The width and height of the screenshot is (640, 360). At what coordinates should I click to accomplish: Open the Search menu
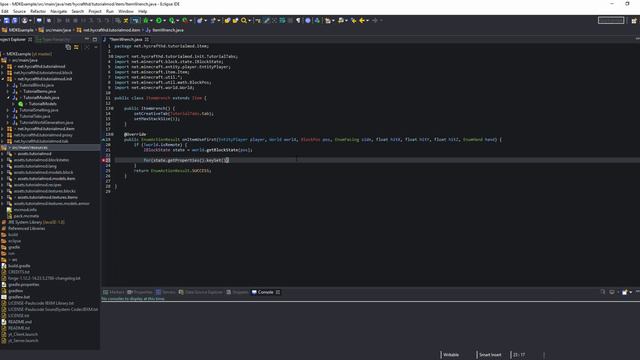point(78,11)
